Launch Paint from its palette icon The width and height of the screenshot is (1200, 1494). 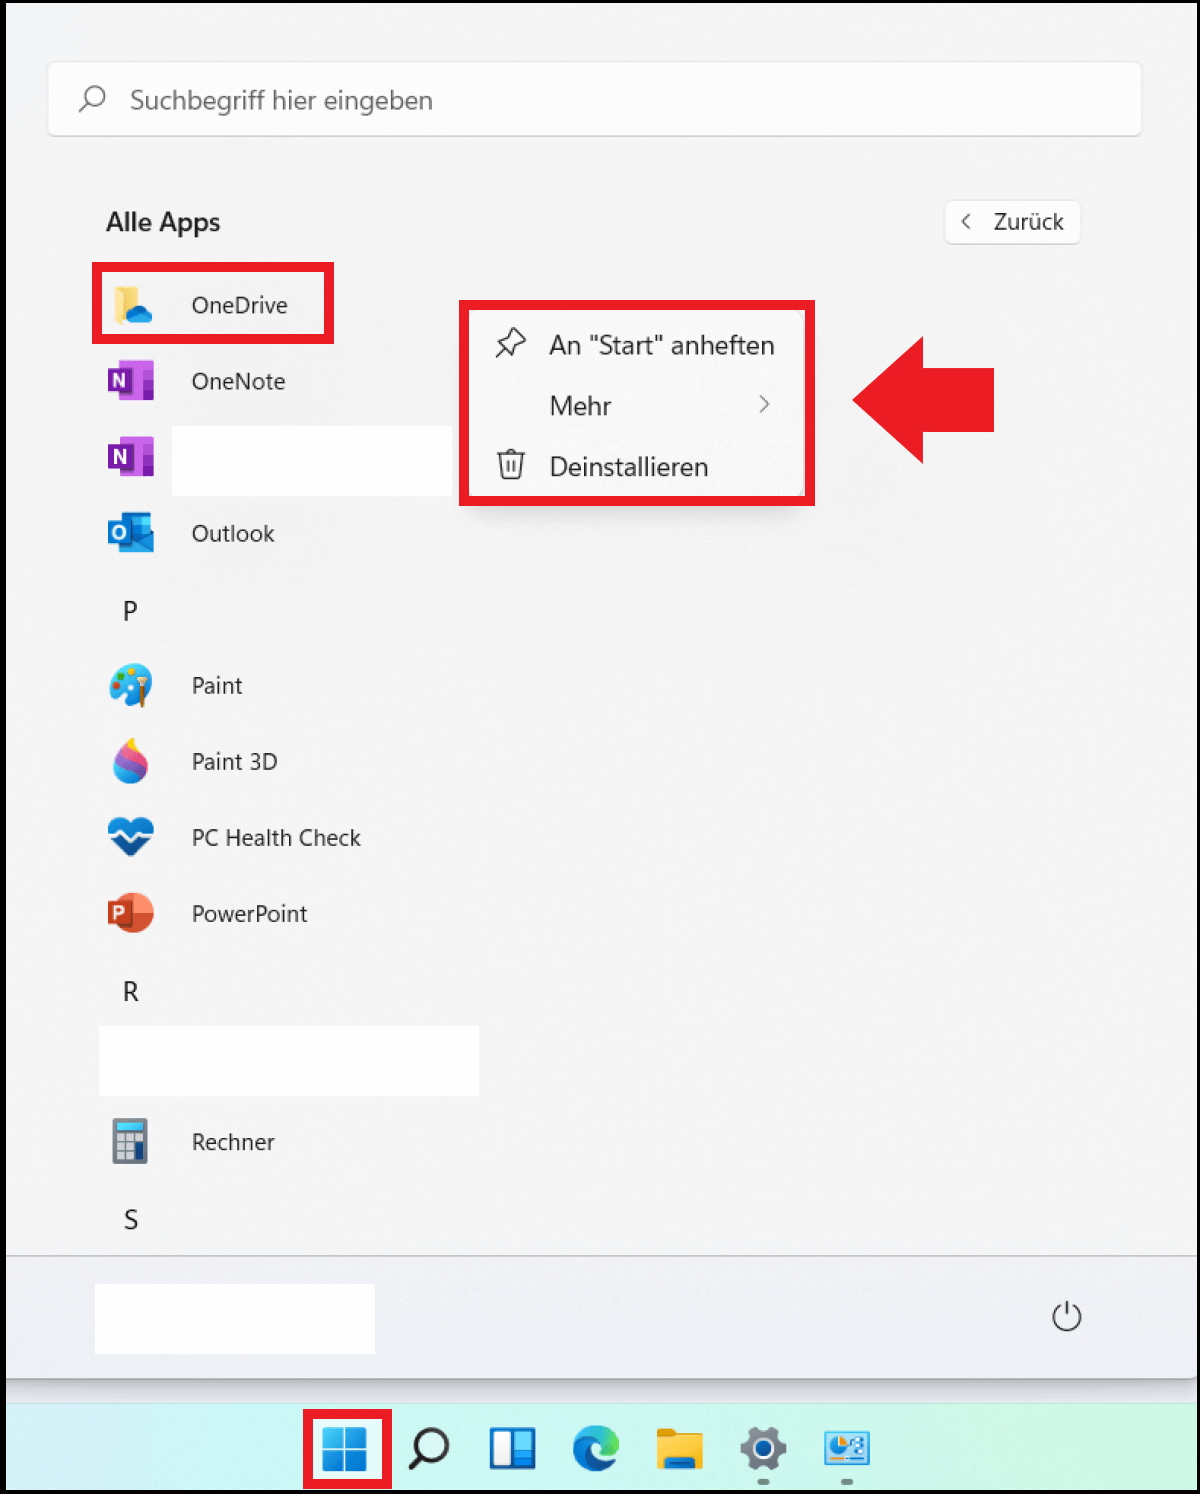click(131, 685)
